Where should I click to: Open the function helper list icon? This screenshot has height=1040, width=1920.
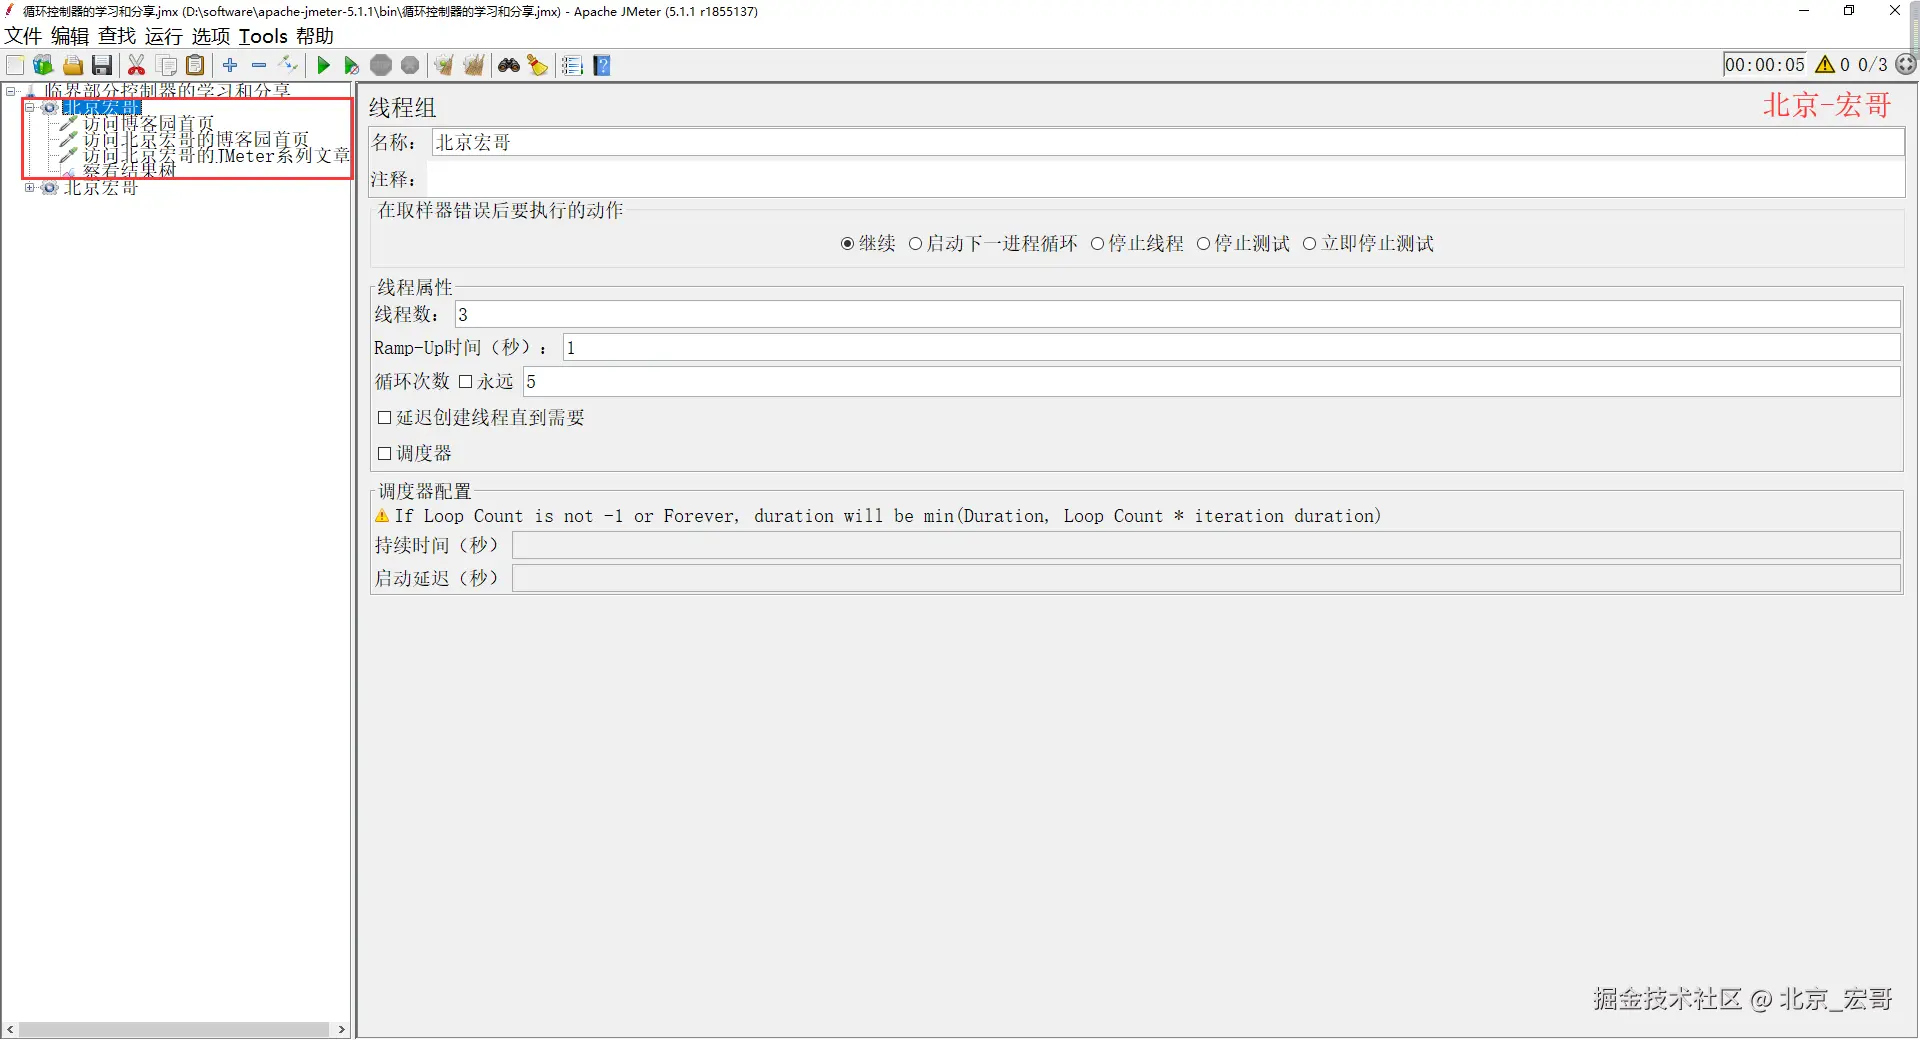coord(572,65)
